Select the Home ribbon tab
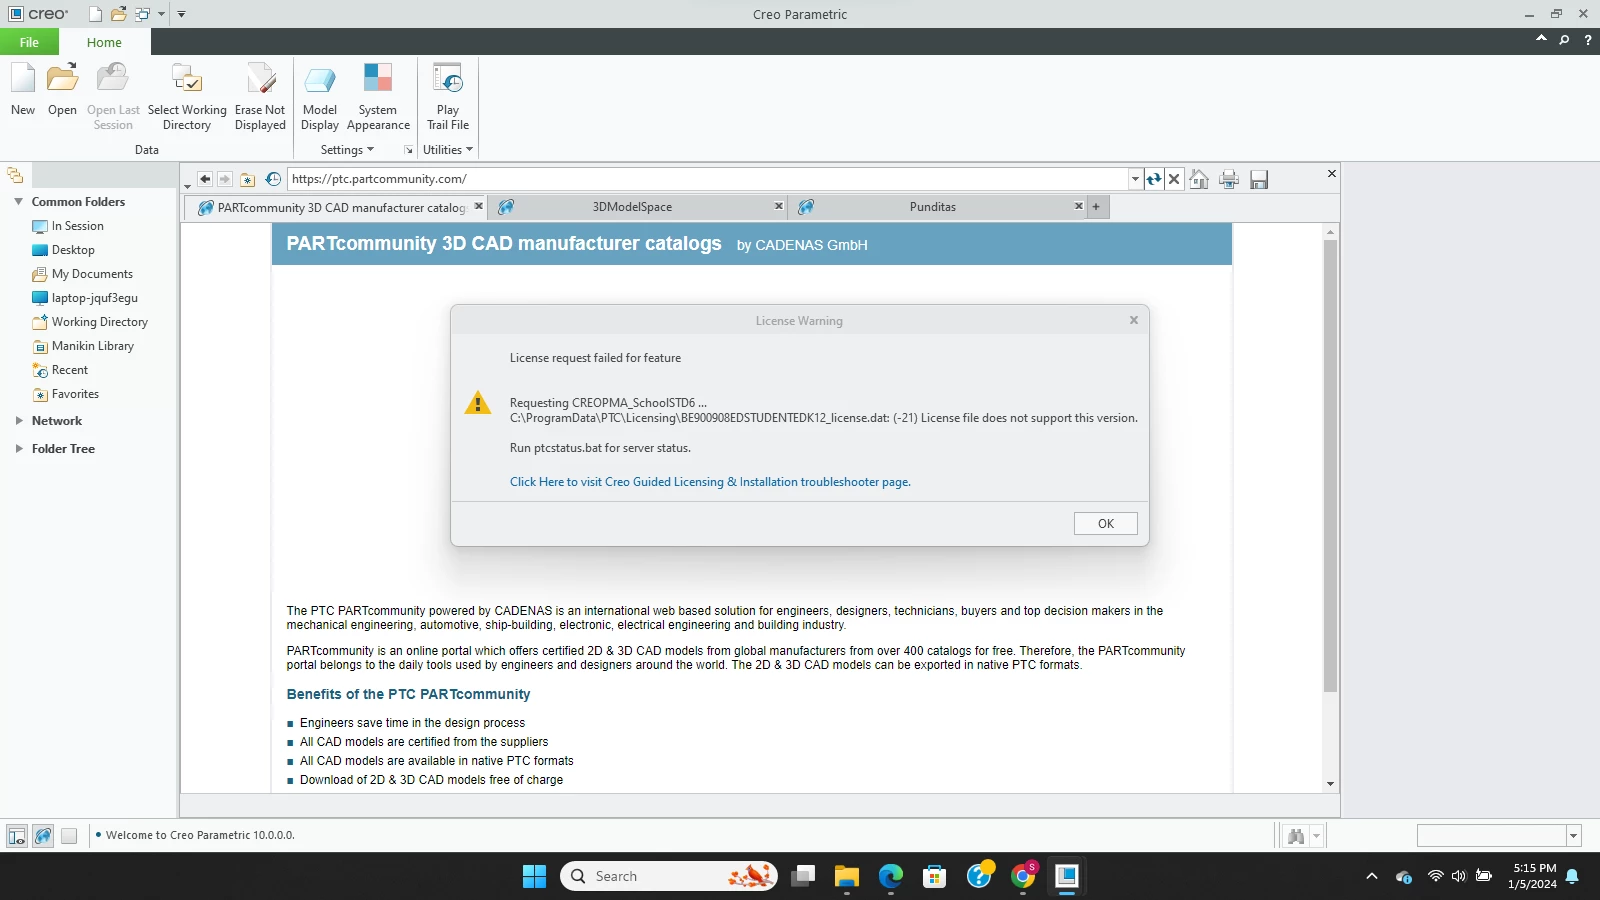The image size is (1600, 900). point(104,42)
